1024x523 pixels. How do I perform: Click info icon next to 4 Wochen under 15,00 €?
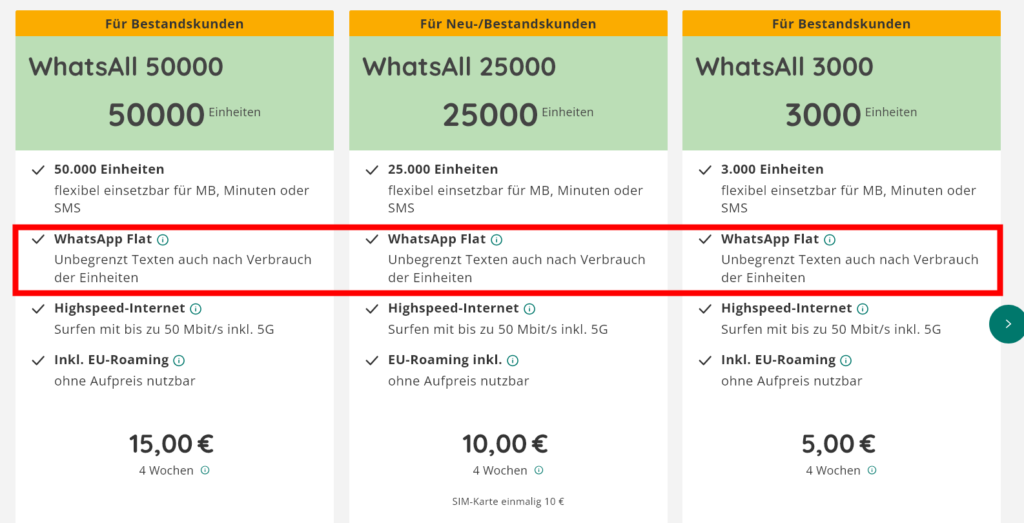[x=205, y=470]
